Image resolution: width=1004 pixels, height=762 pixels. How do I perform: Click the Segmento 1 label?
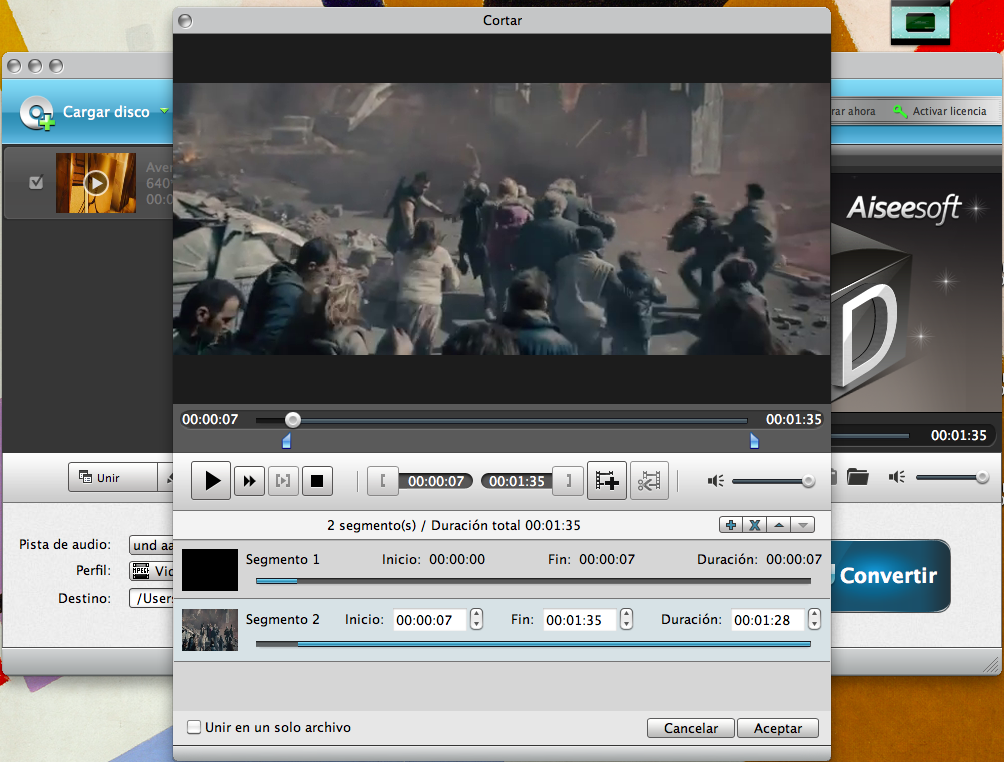point(282,559)
